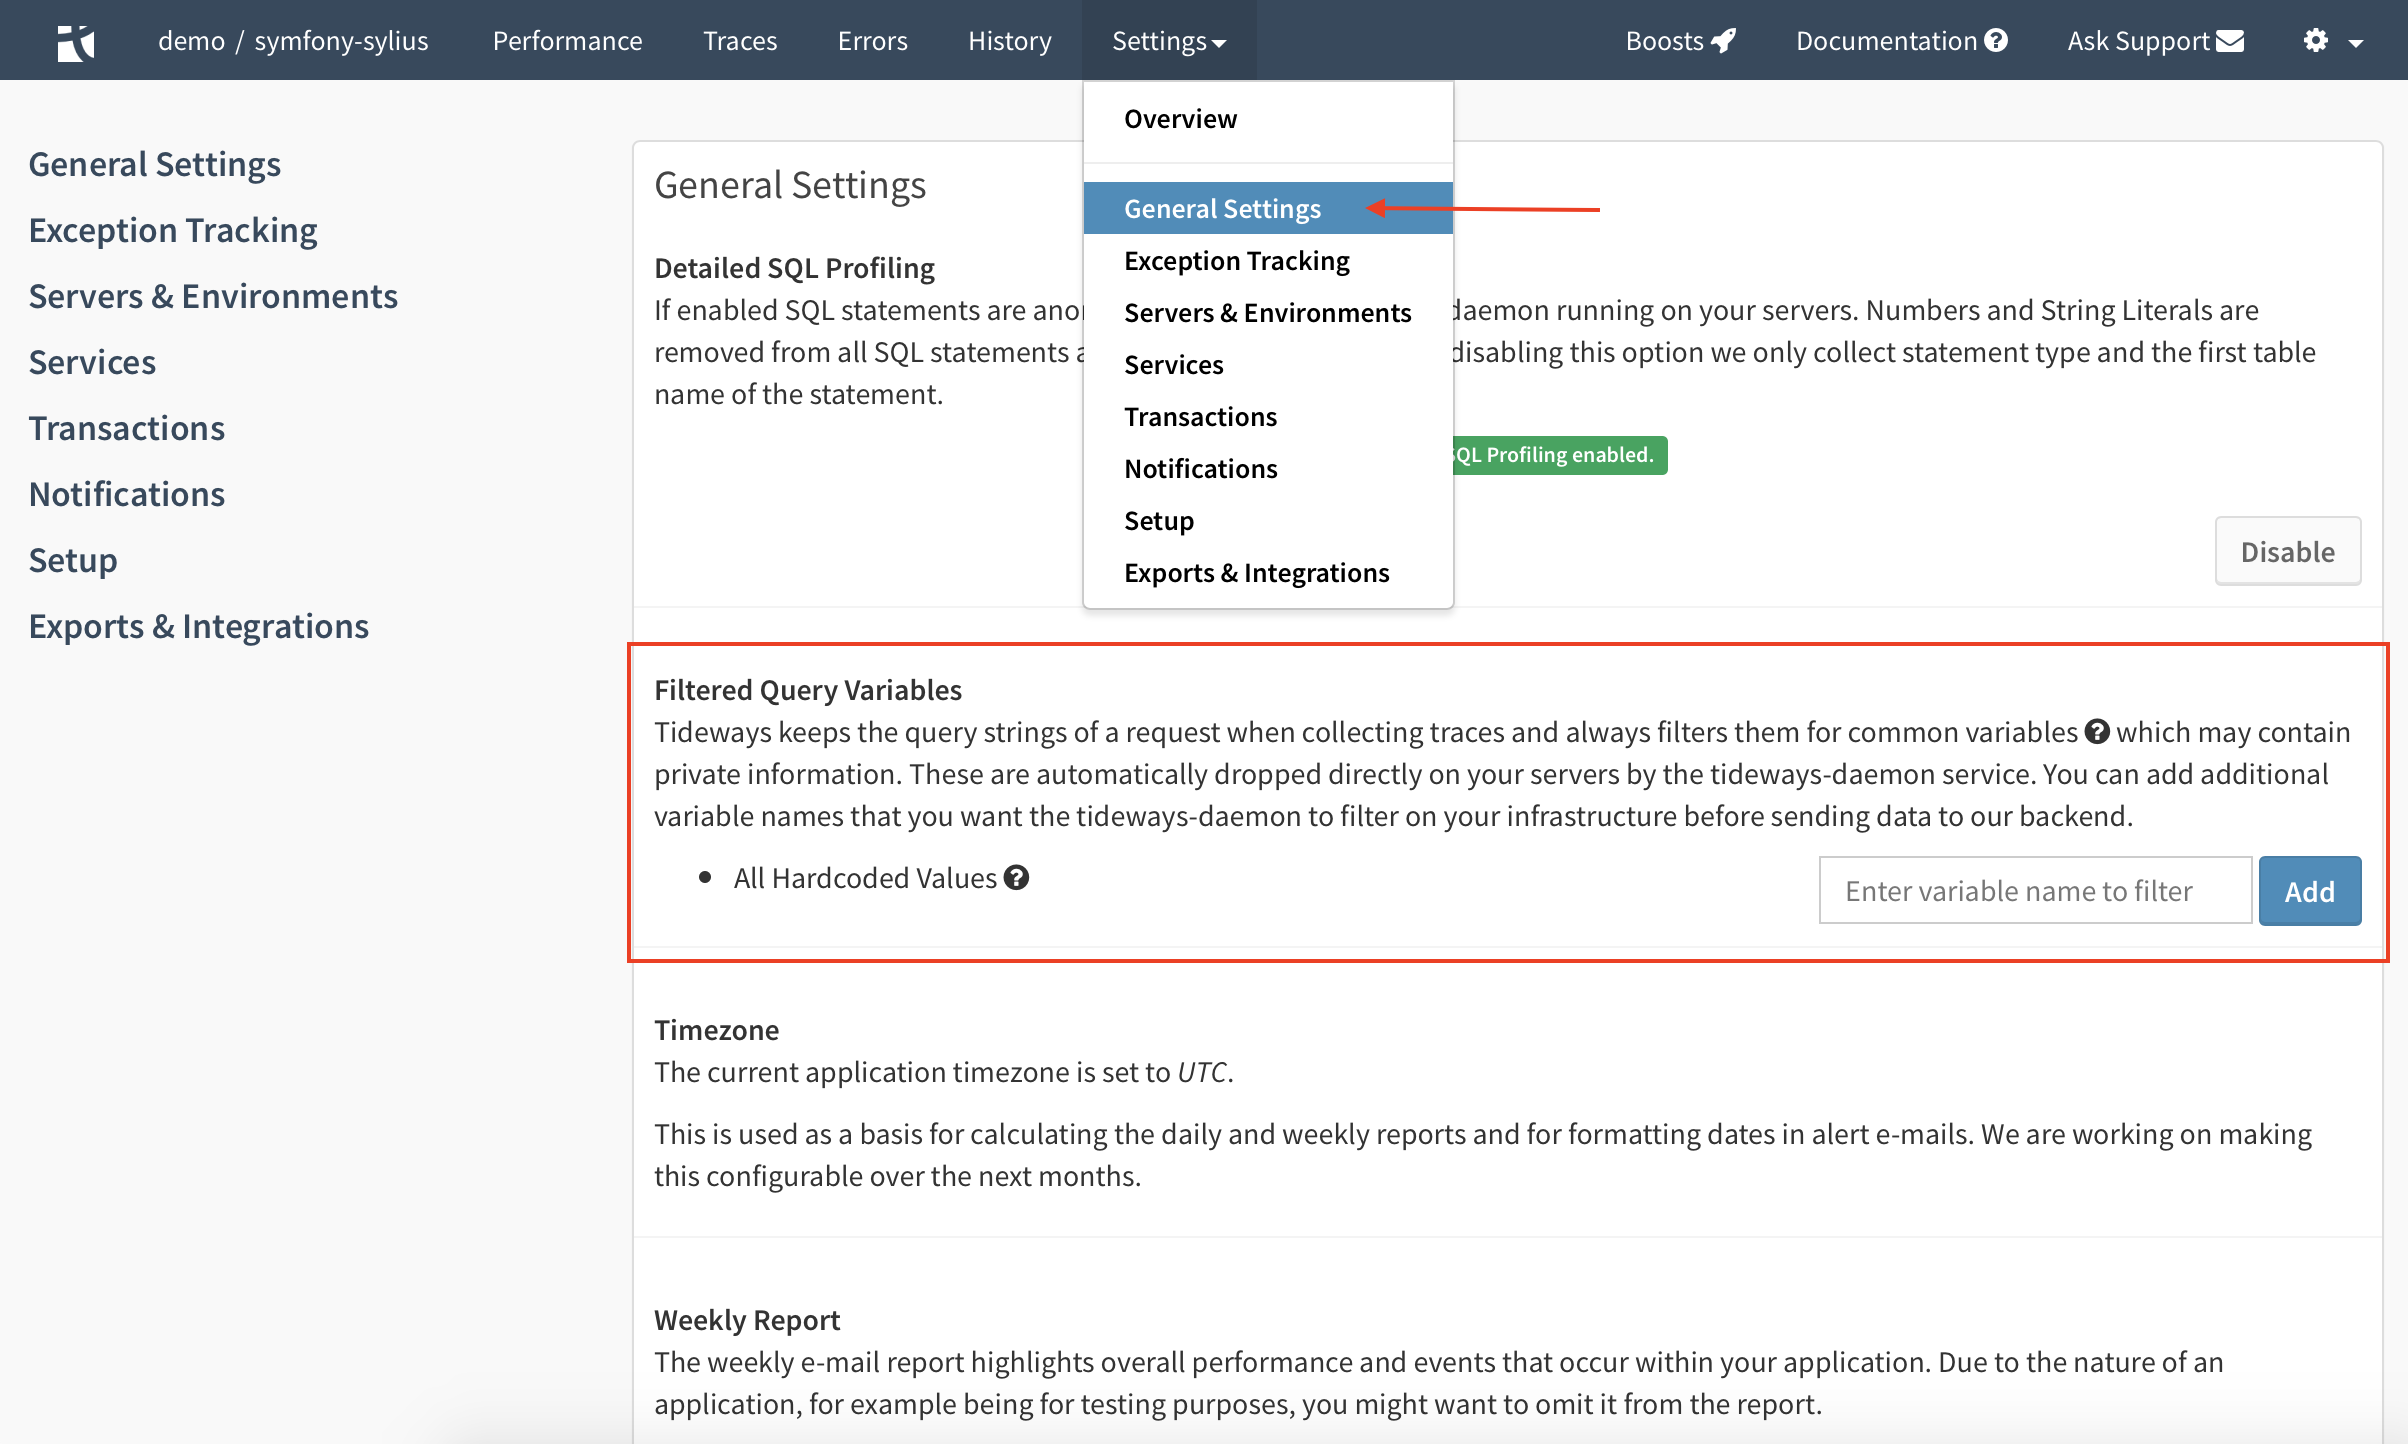Open Services in left sidebar
The height and width of the screenshot is (1444, 2408).
[92, 362]
